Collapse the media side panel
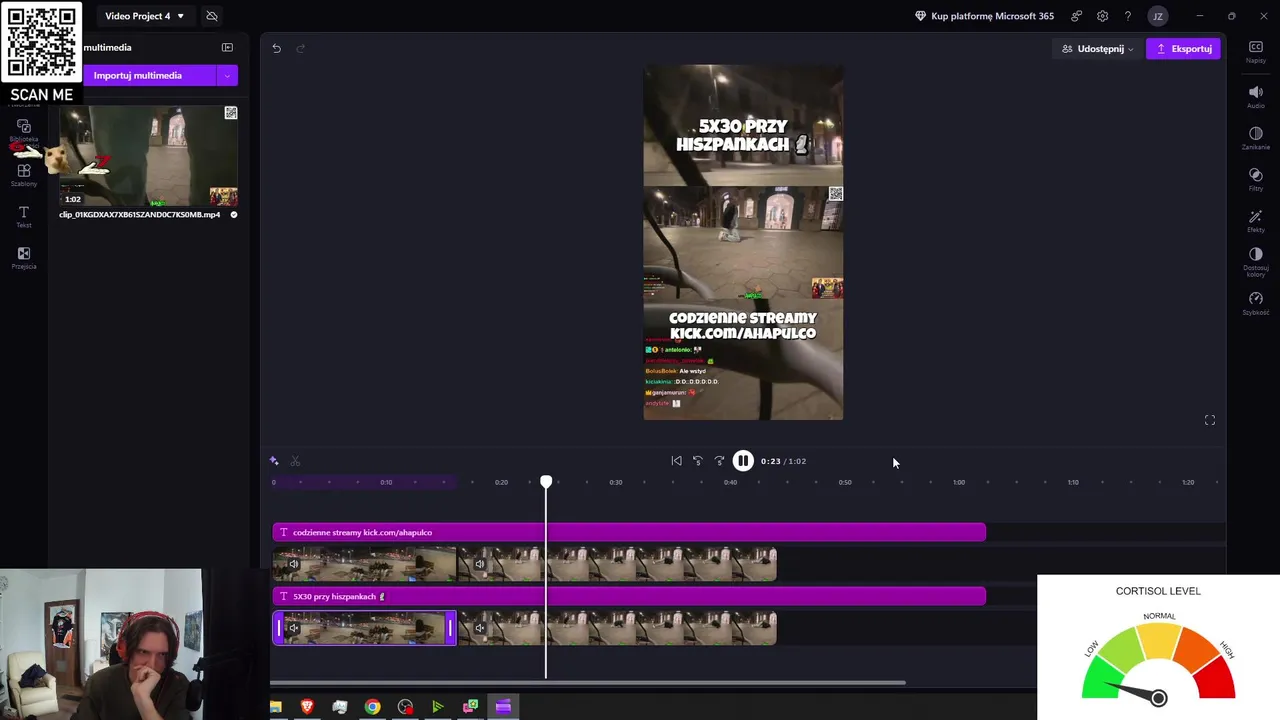Viewport: 1280px width, 720px height. pos(227,47)
